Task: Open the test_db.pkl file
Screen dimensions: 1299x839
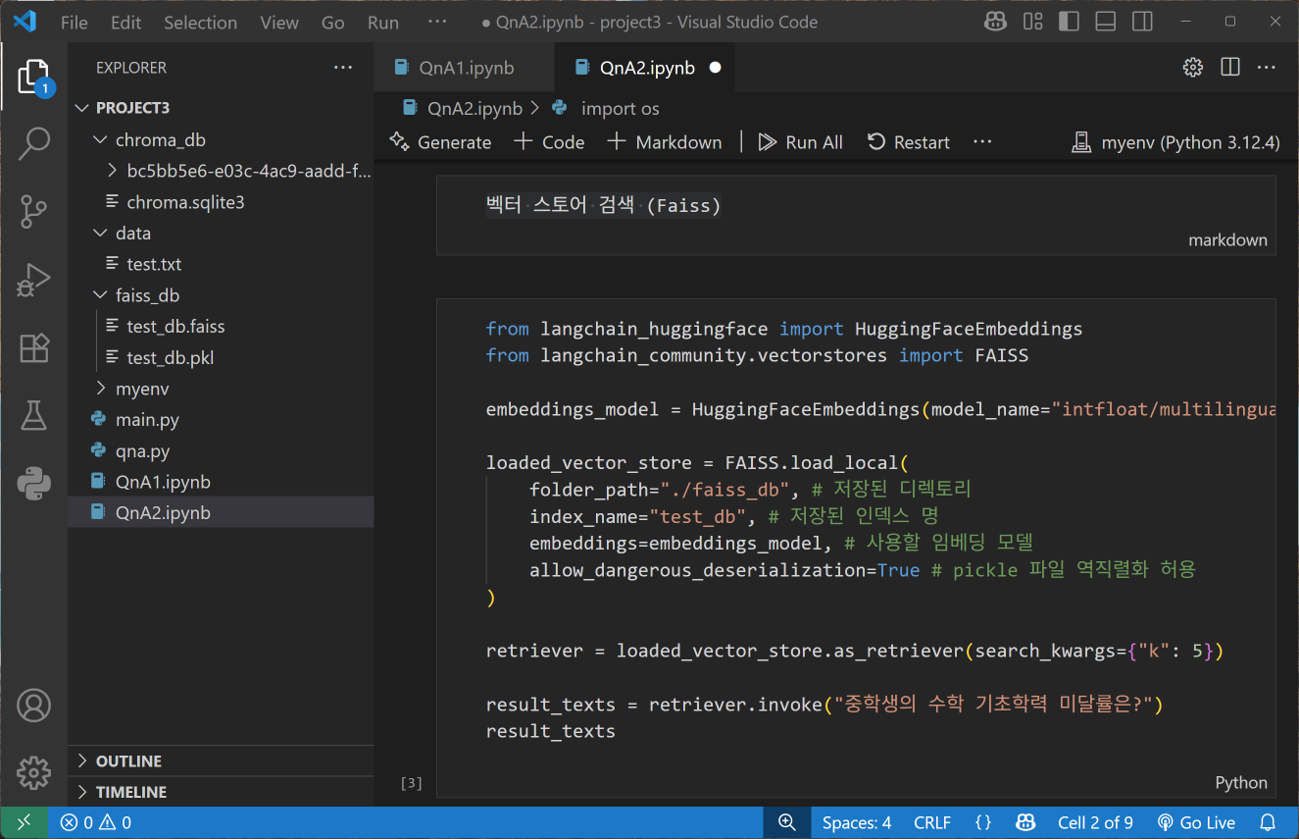Action: (221, 357)
